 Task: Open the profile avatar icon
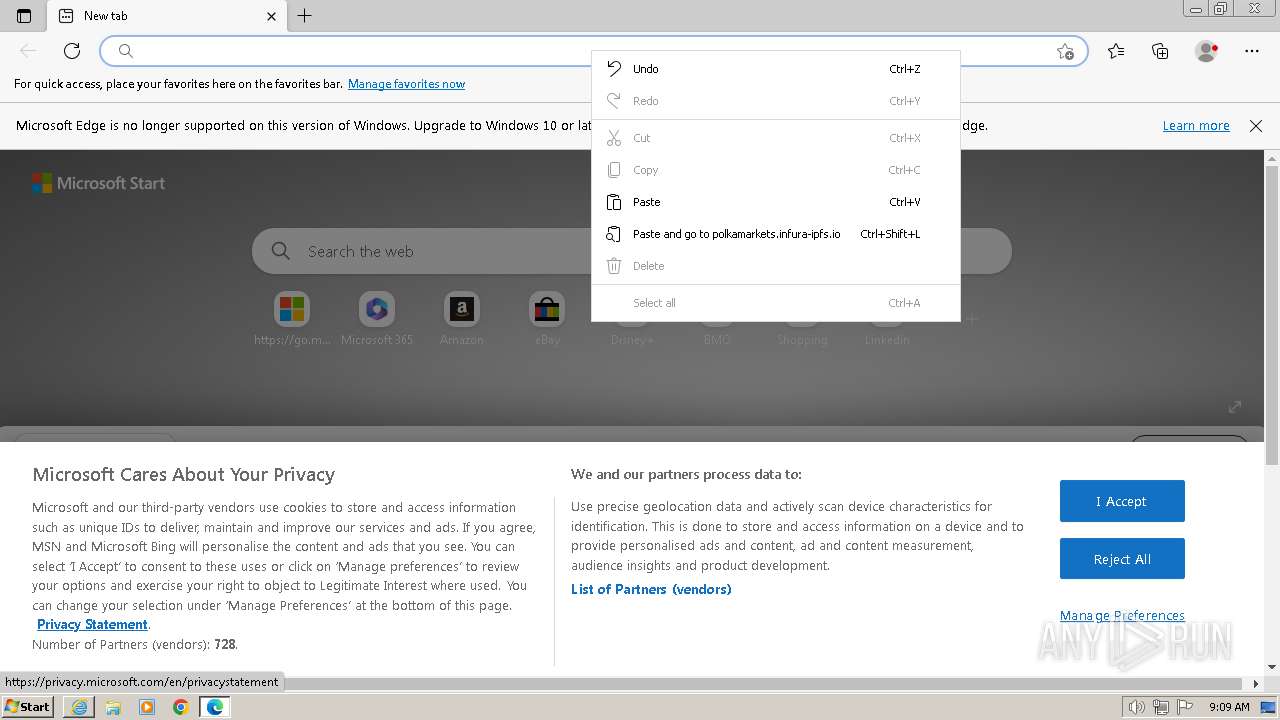(x=1206, y=51)
